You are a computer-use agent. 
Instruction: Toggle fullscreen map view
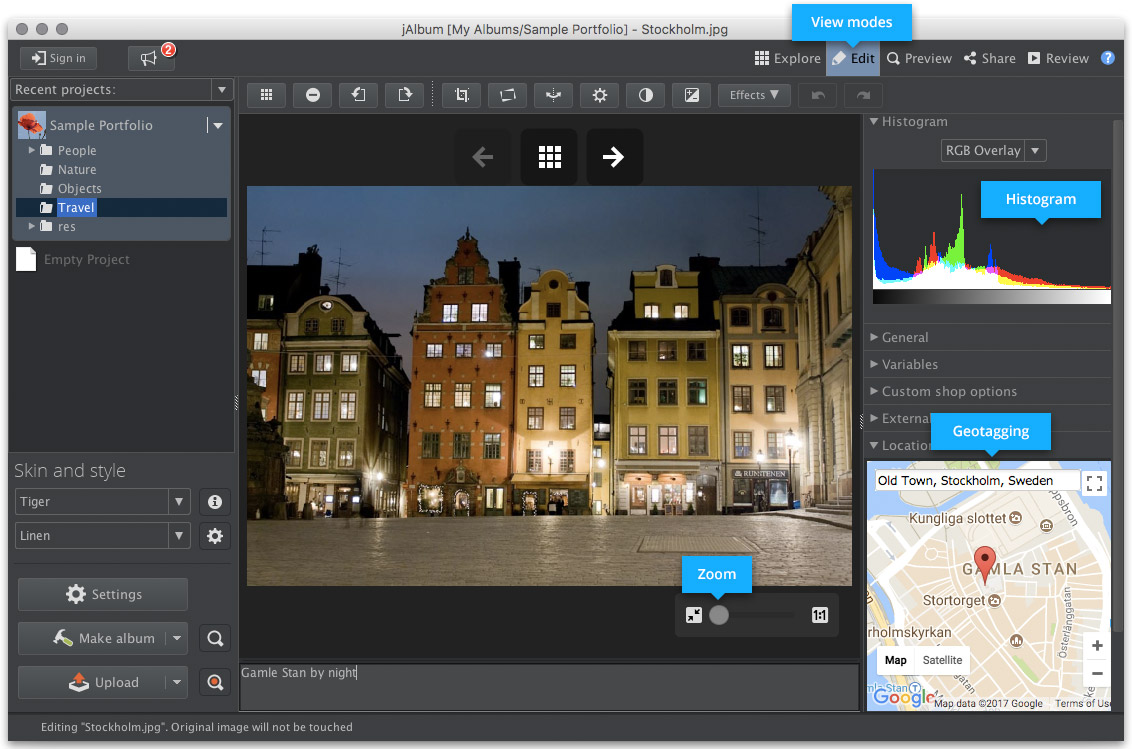click(1094, 483)
